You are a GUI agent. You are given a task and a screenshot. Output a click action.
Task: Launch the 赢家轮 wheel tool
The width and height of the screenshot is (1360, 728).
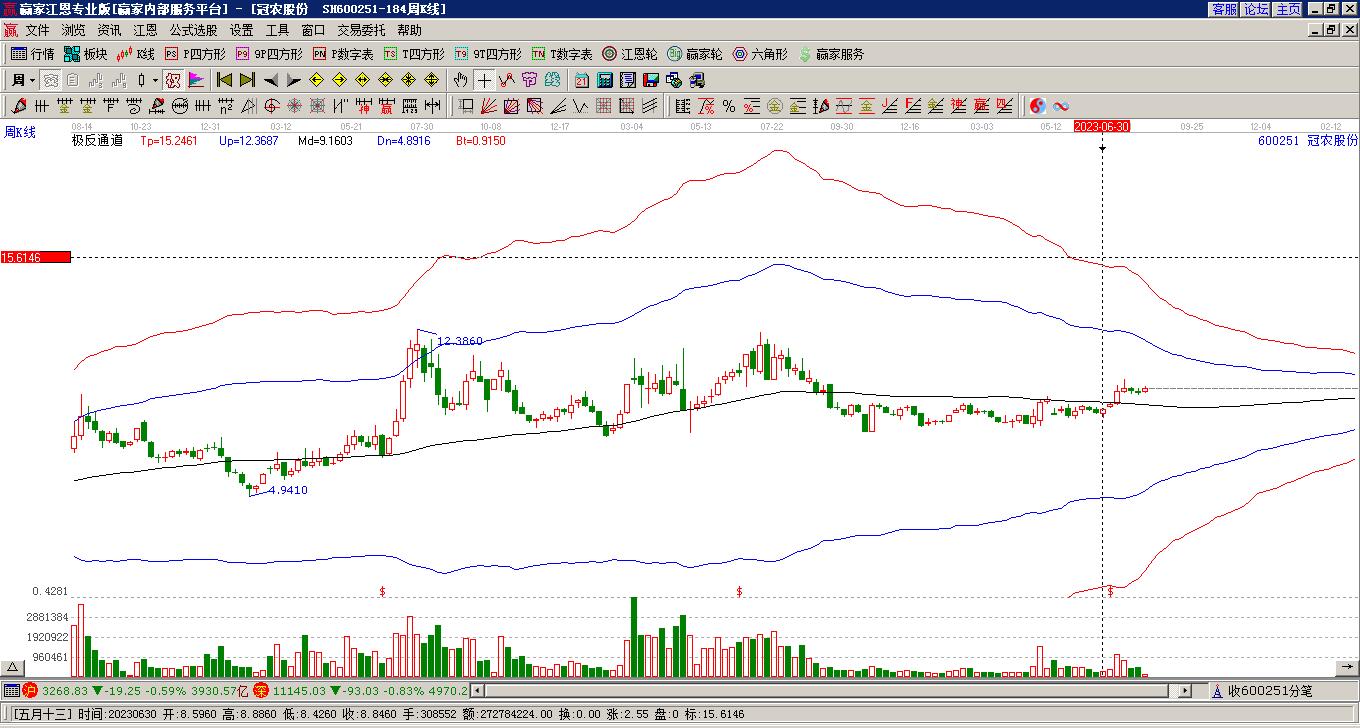[694, 54]
